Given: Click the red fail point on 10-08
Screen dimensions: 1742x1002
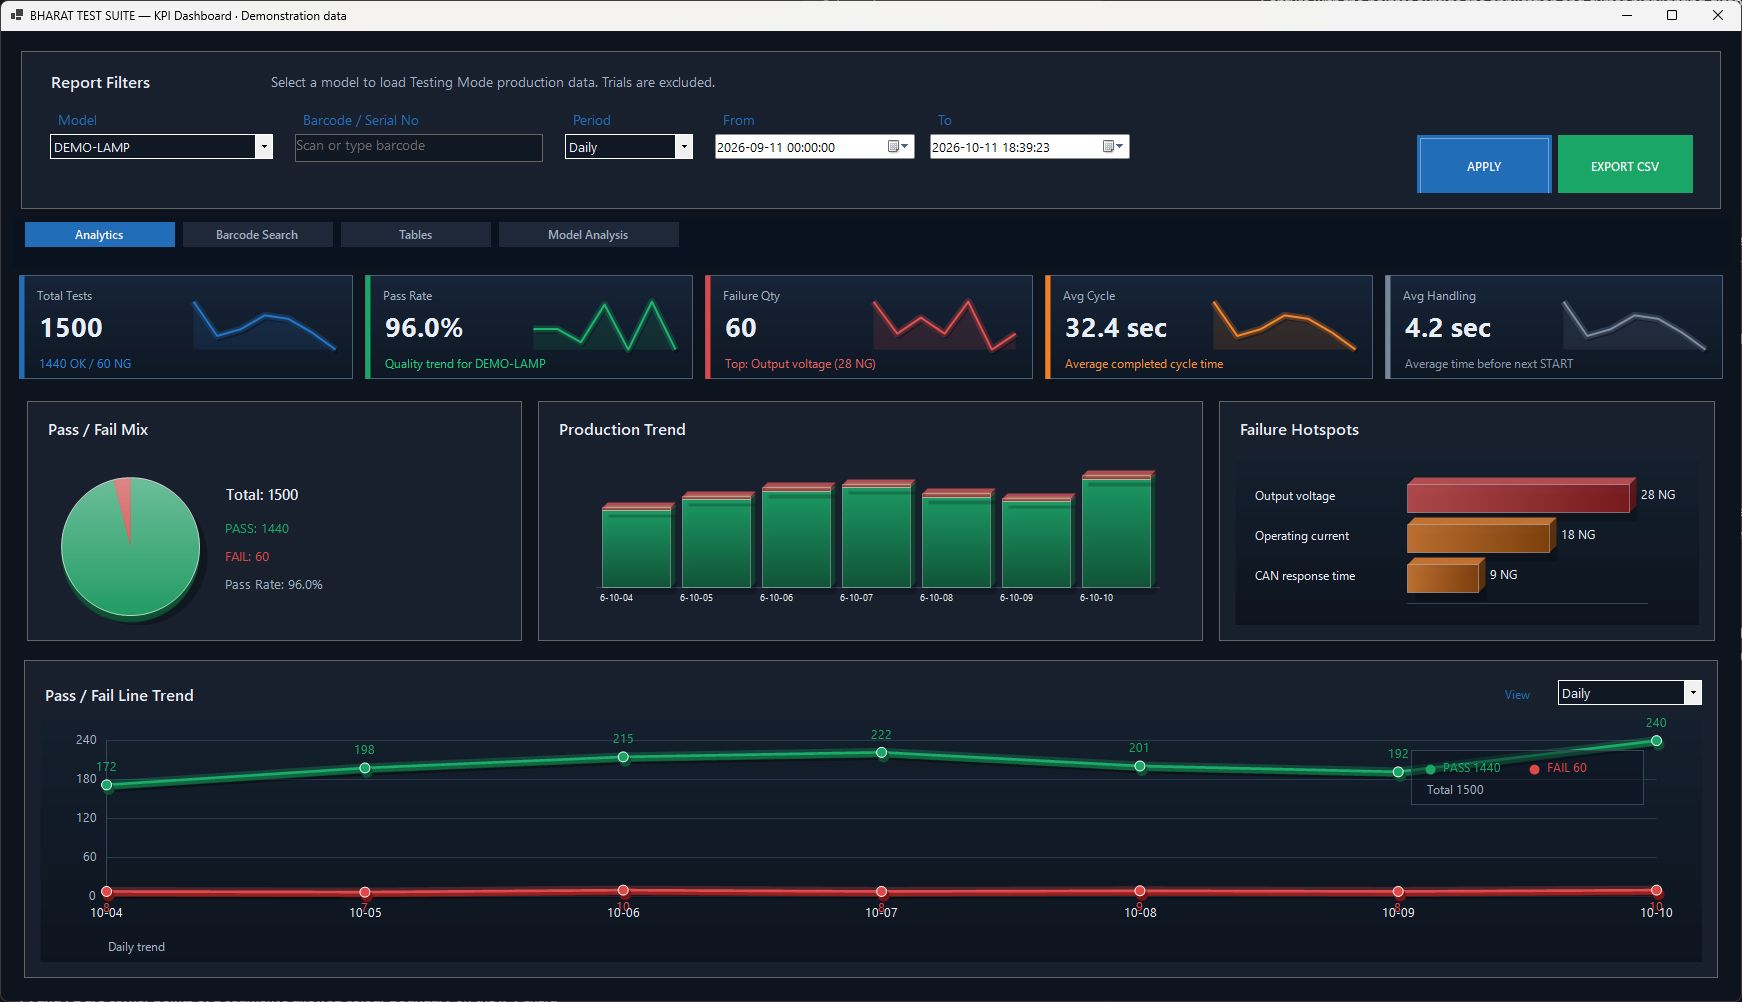Looking at the screenshot, I should [1140, 891].
